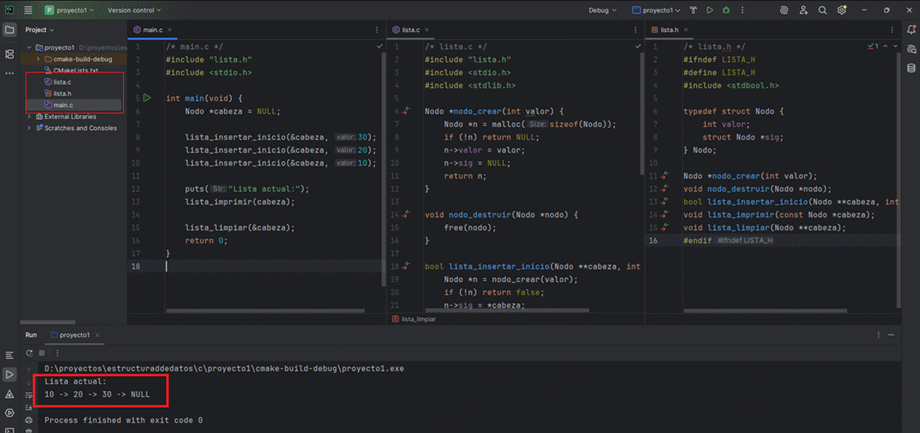Open the Debug build profile dropdown
Image resolution: width=920 pixels, height=433 pixels.
(603, 10)
